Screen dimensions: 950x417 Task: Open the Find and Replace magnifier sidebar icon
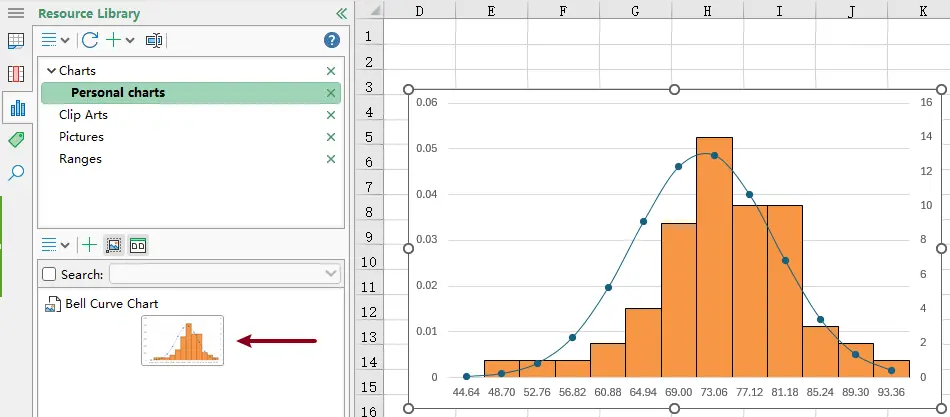[16, 173]
